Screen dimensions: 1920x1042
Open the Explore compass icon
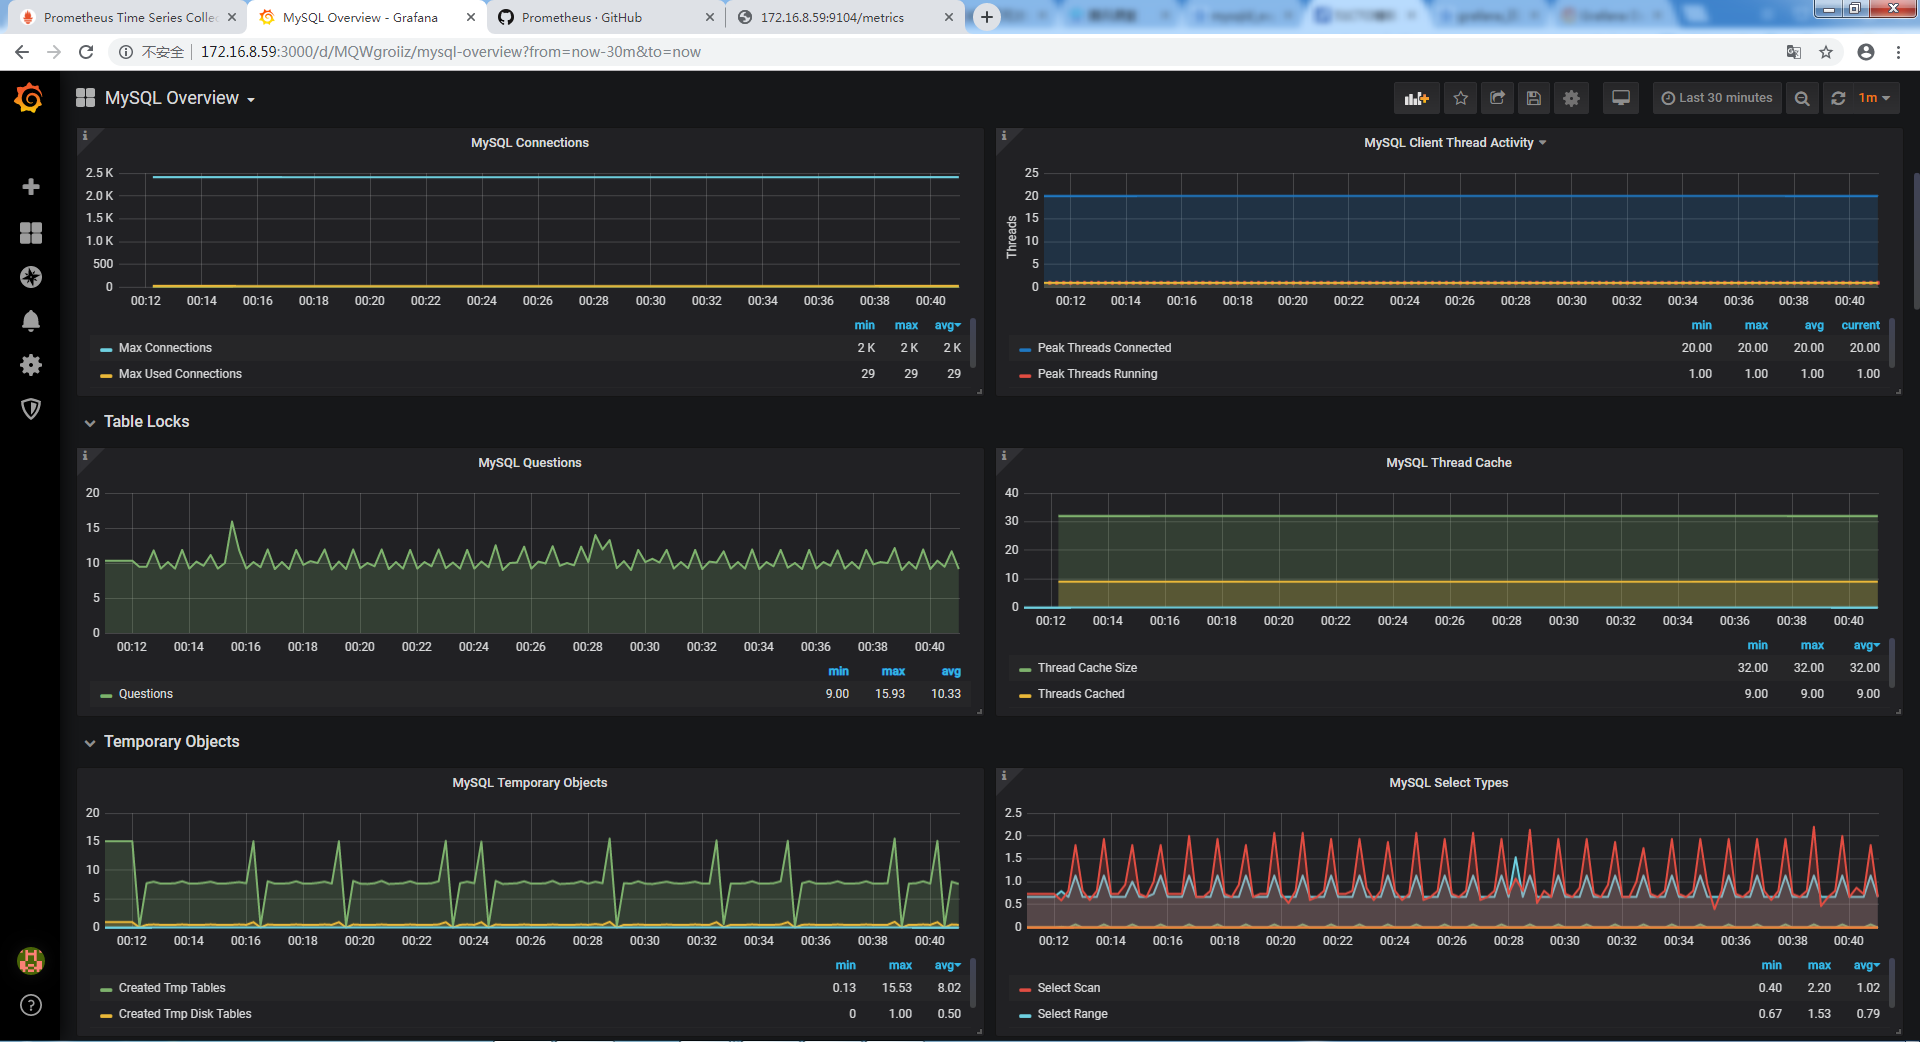pyautogui.click(x=31, y=277)
